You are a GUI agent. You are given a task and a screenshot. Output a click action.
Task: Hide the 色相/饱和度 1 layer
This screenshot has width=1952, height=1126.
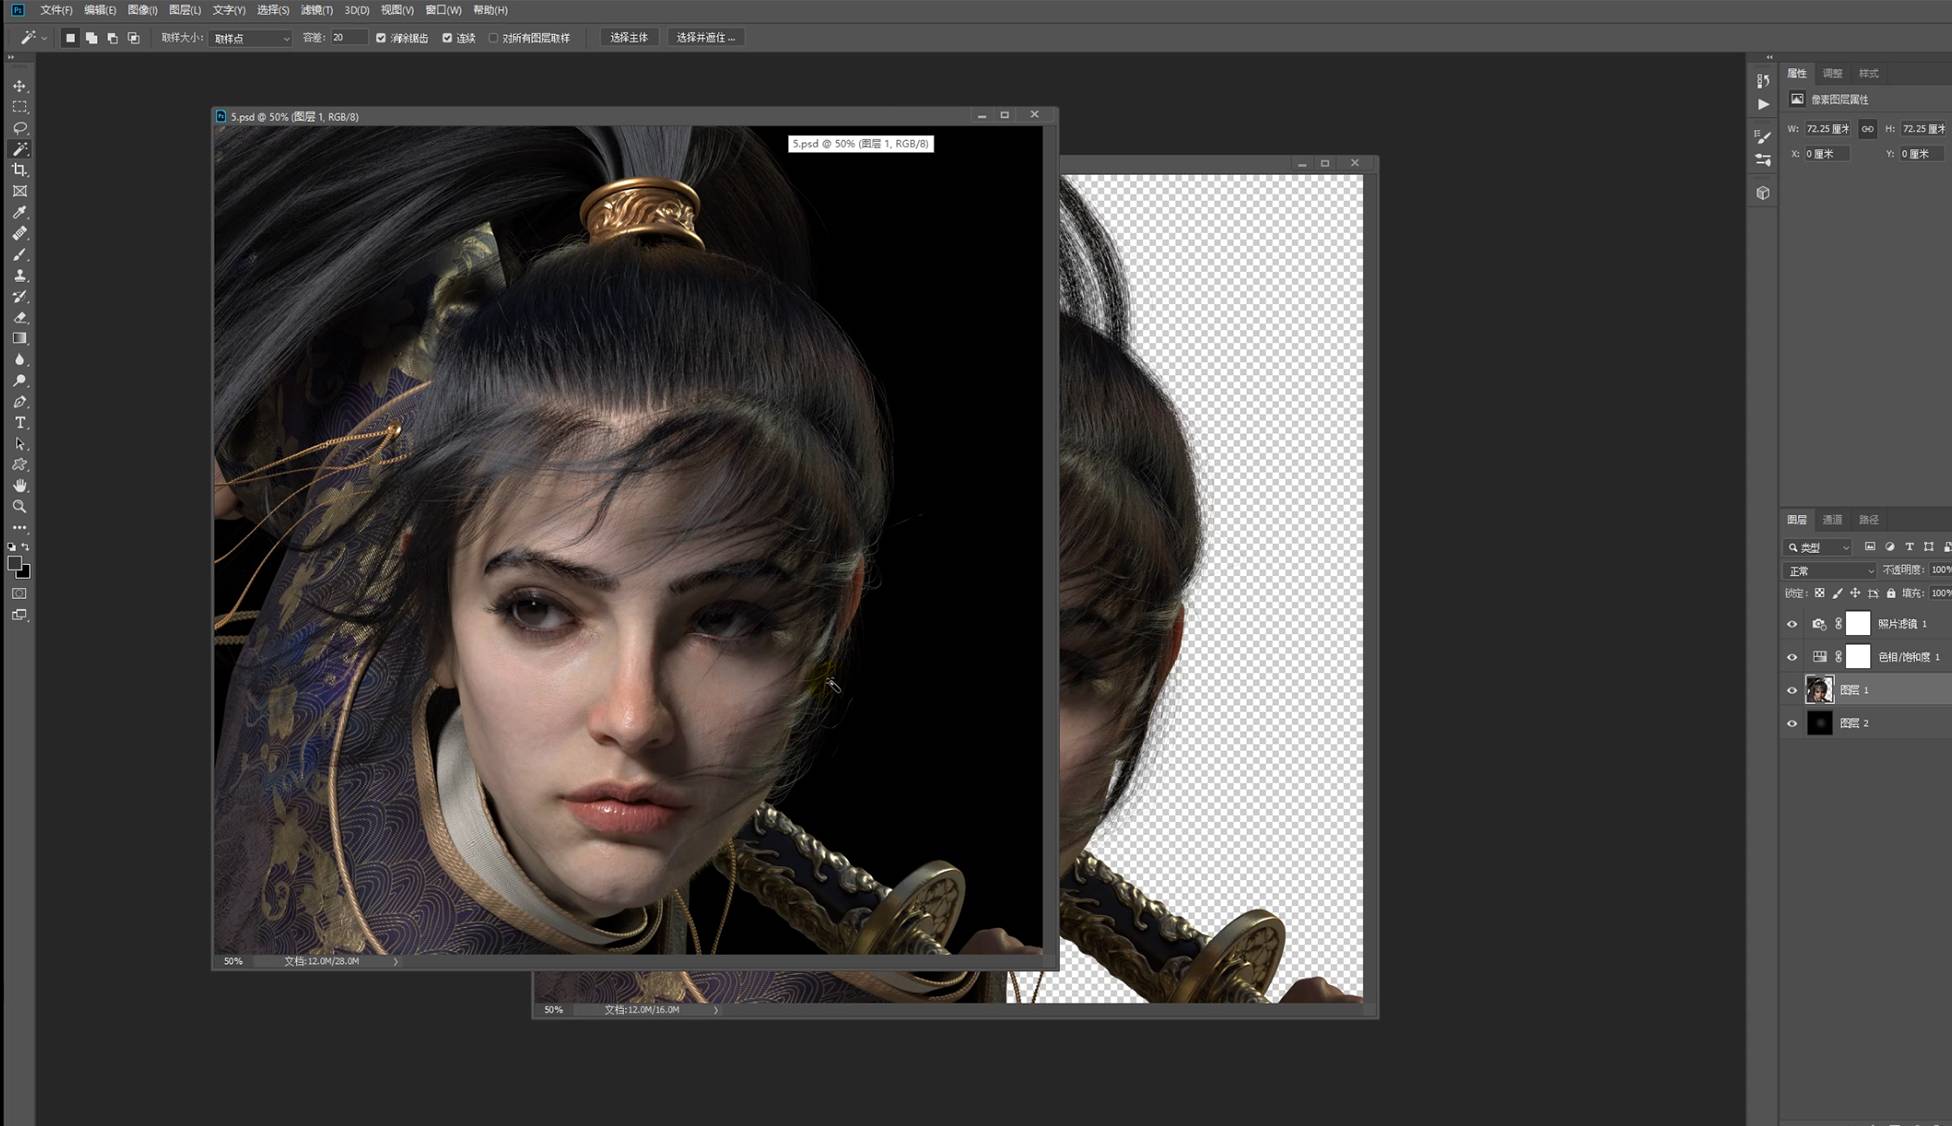(1792, 657)
